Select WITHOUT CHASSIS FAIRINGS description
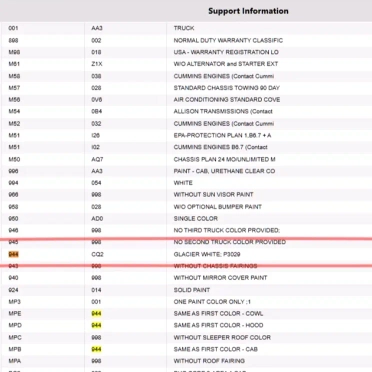Viewport: 372px width, 372px height. pos(215,266)
